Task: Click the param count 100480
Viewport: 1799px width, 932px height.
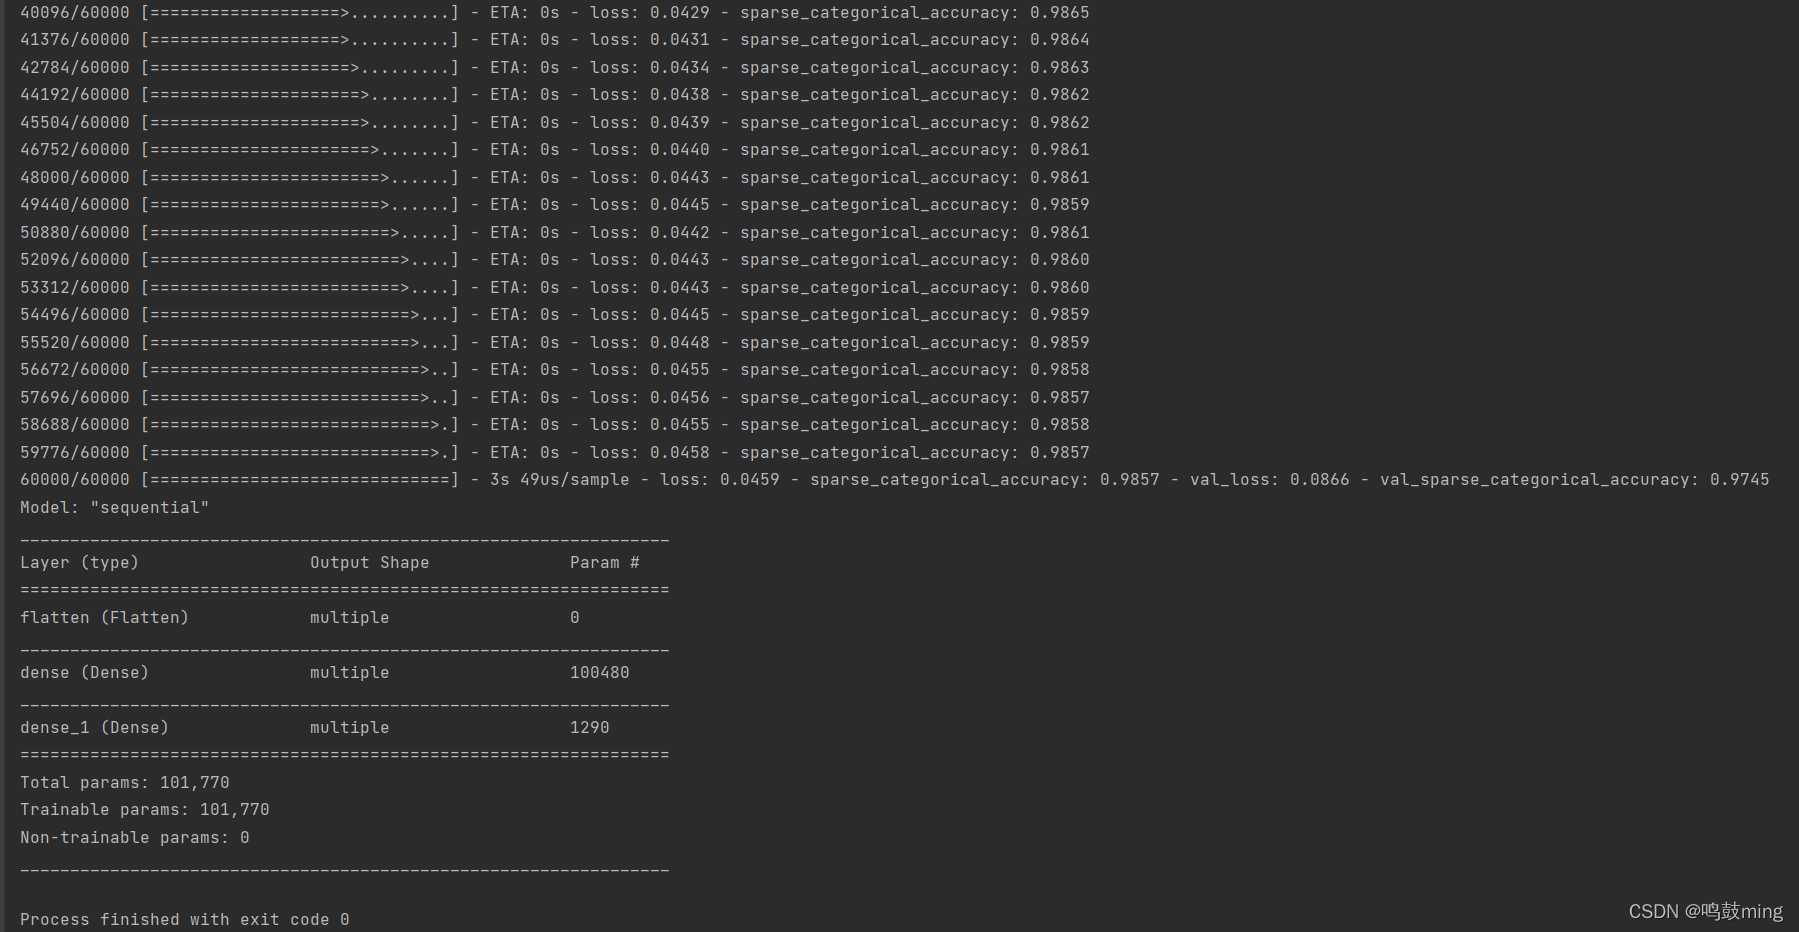Action: click(600, 673)
